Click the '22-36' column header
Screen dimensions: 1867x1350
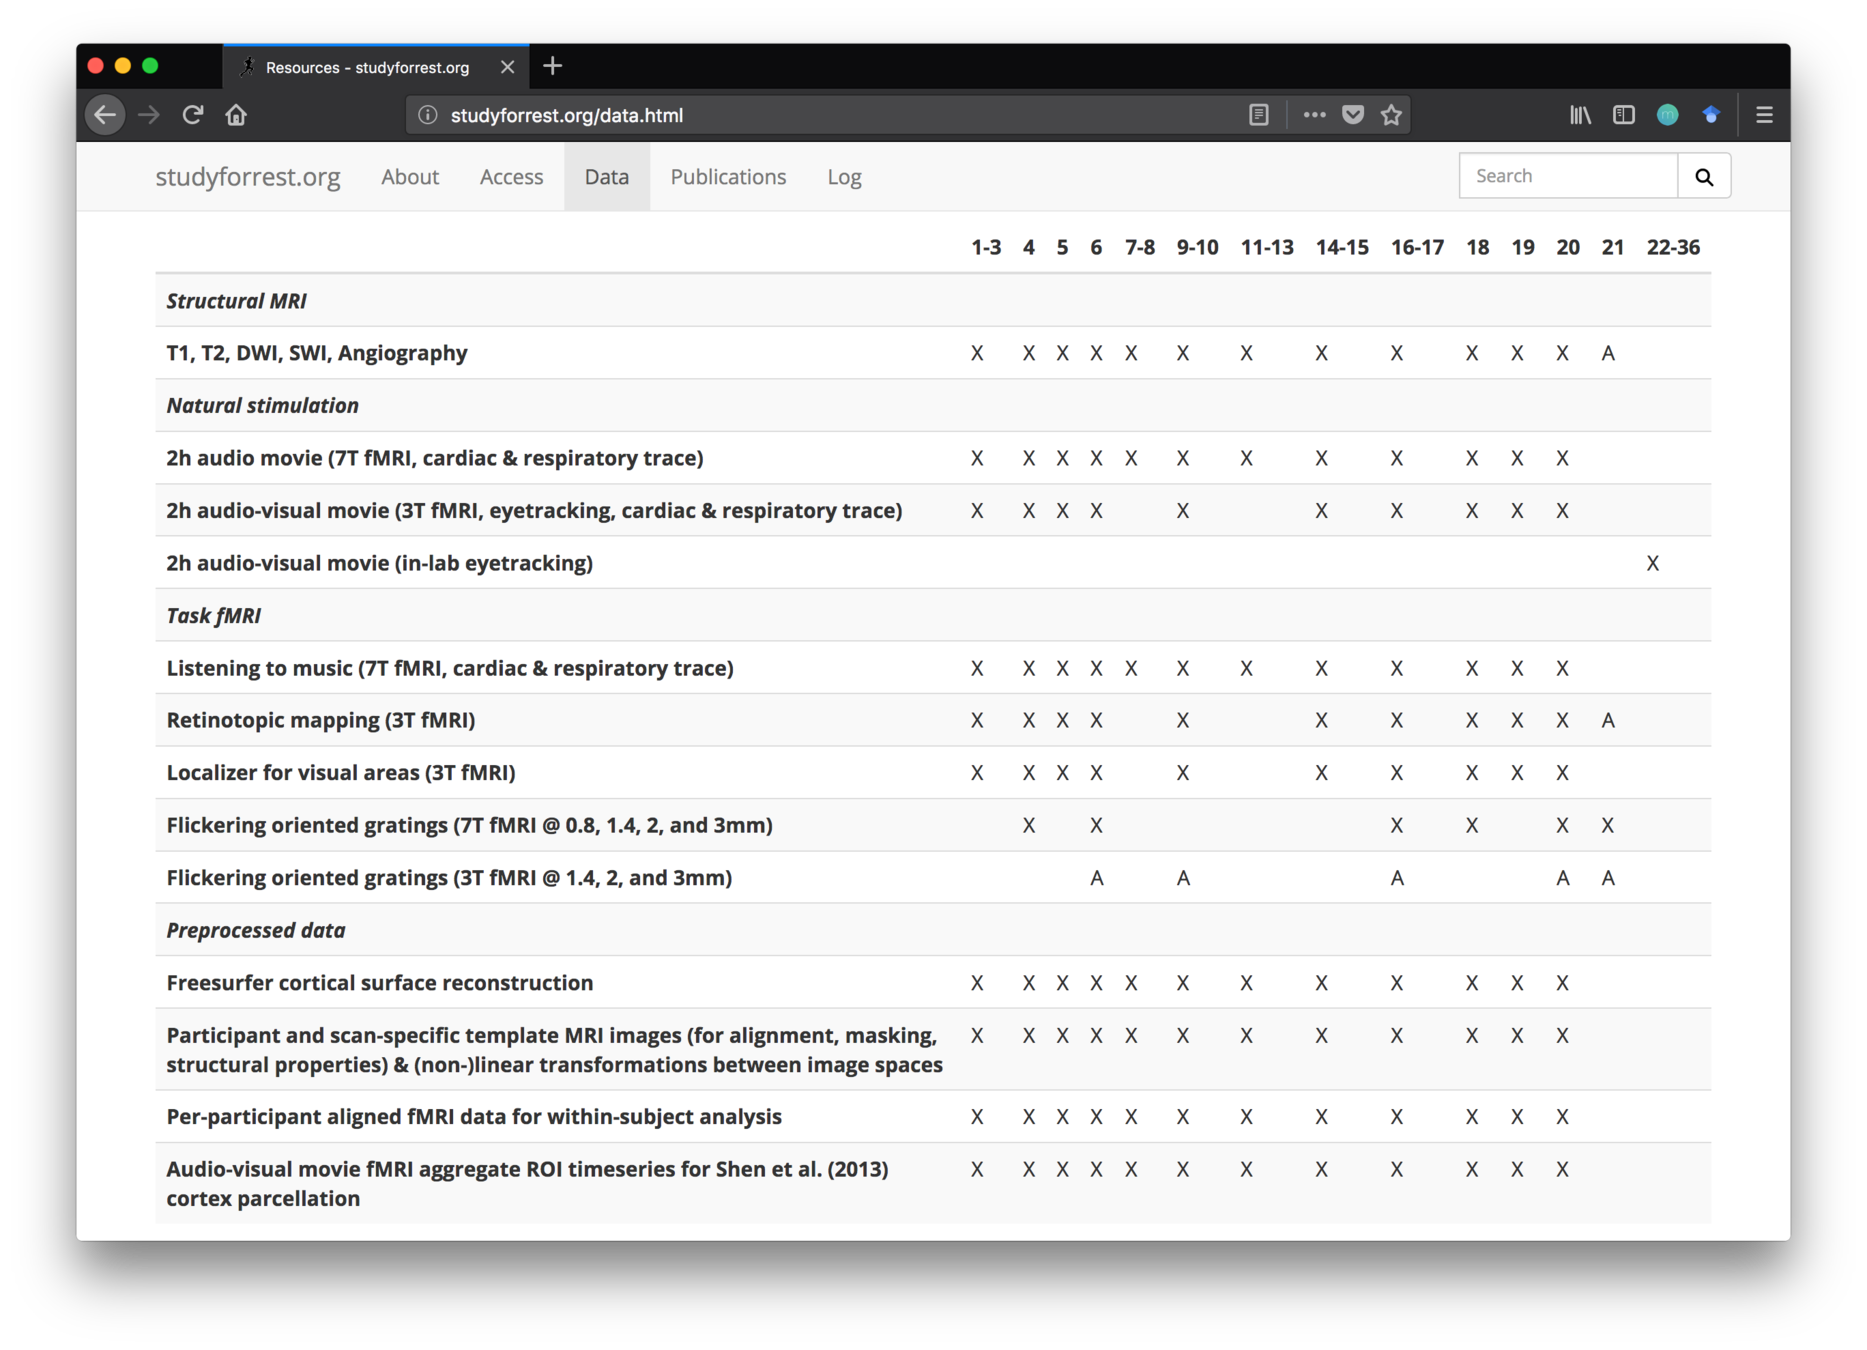tap(1673, 247)
